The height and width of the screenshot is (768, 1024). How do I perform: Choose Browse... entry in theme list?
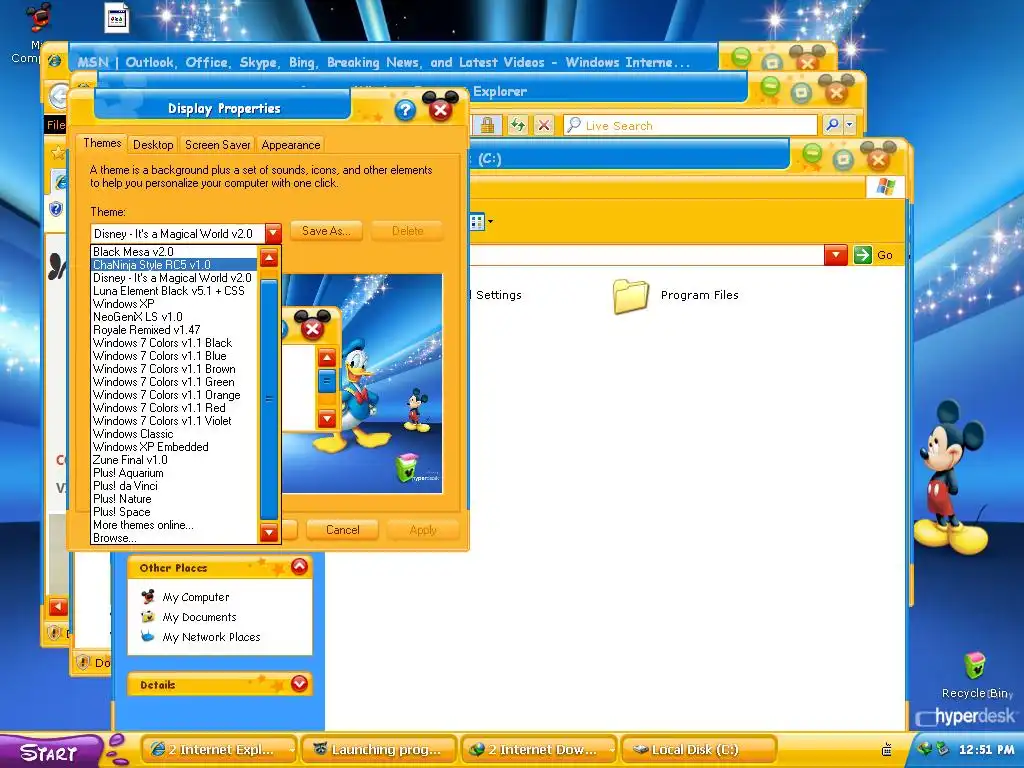point(174,538)
